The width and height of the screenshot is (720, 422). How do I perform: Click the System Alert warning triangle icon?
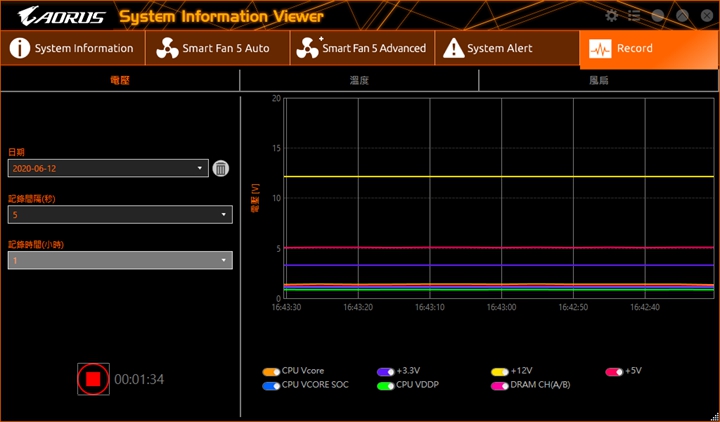pos(454,48)
